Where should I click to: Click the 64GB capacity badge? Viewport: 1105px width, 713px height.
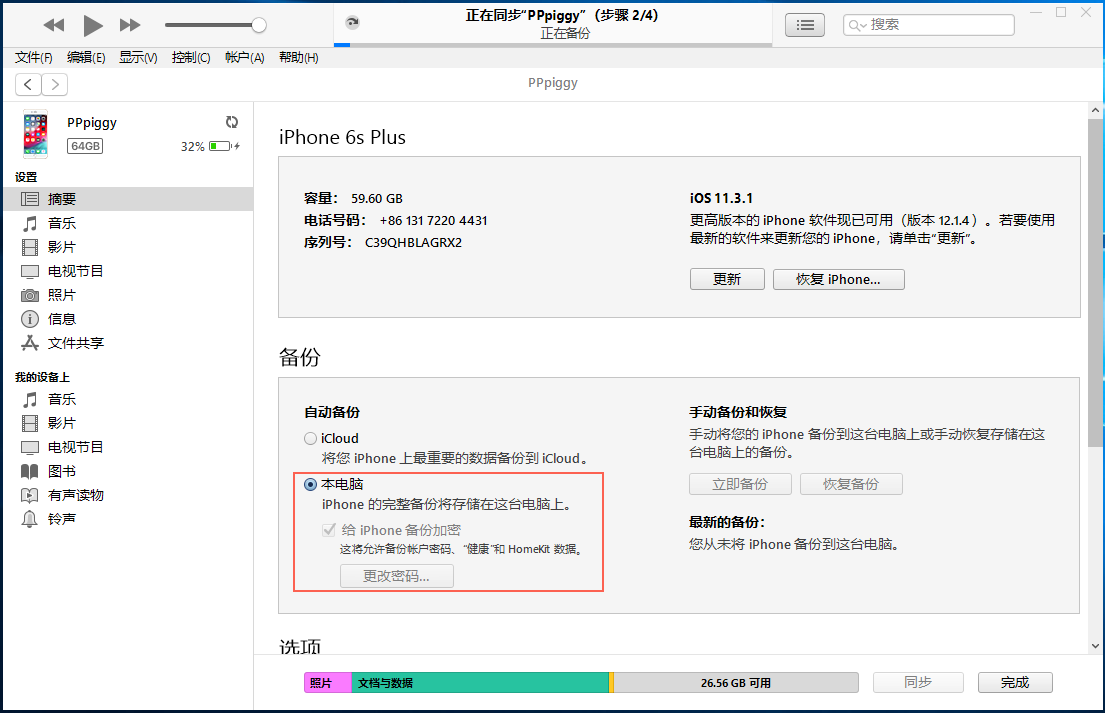[x=85, y=146]
